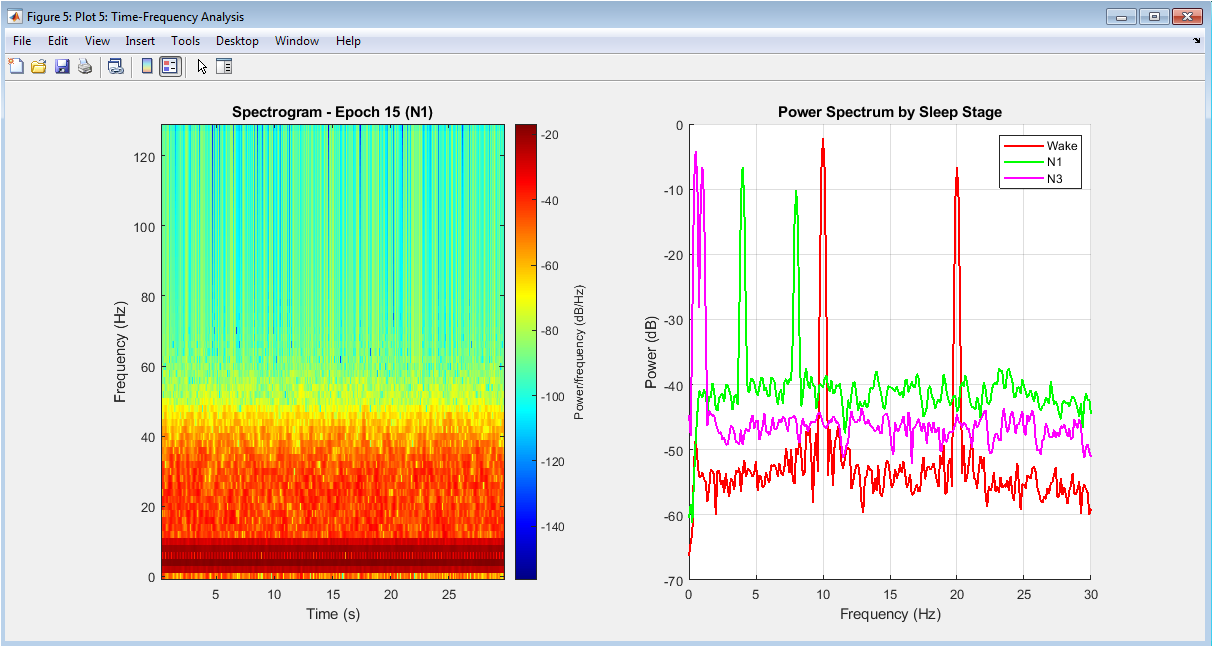The image size is (1213, 647).
Task: Open the Insert menu
Action: coord(140,41)
